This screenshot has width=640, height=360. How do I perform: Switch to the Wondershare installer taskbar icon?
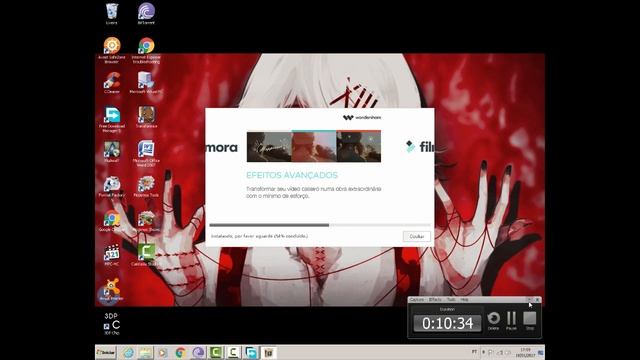[x=268, y=353]
